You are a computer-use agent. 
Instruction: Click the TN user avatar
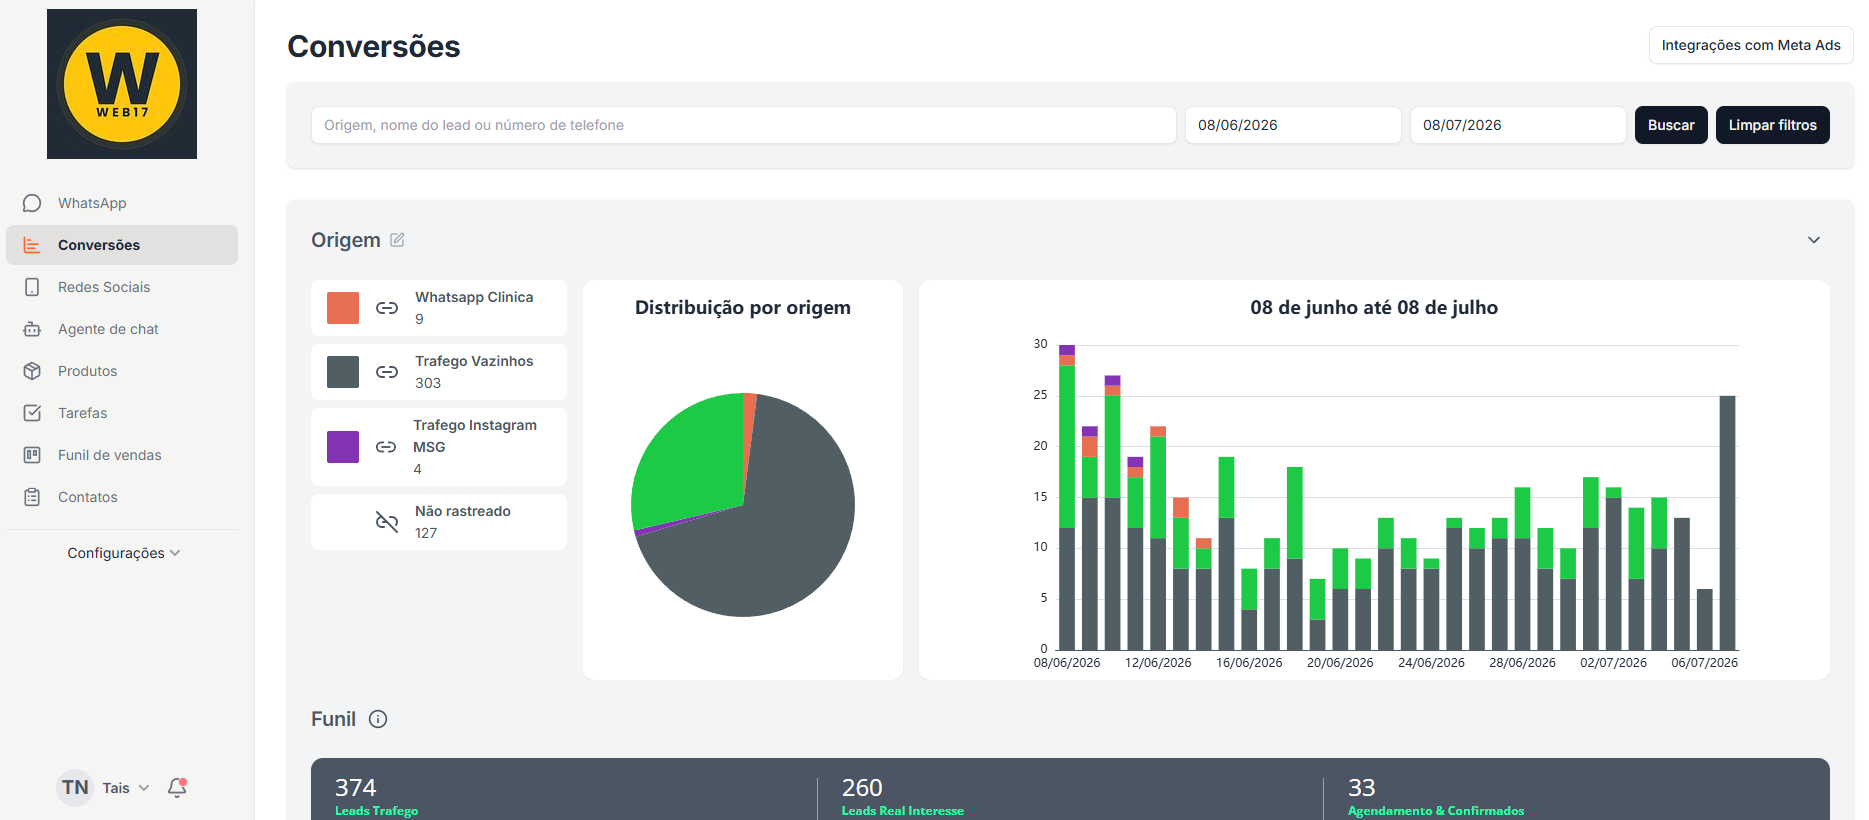[75, 788]
